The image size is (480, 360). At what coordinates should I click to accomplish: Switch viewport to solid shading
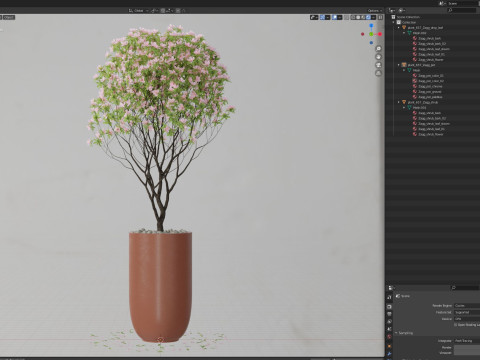(358, 17)
